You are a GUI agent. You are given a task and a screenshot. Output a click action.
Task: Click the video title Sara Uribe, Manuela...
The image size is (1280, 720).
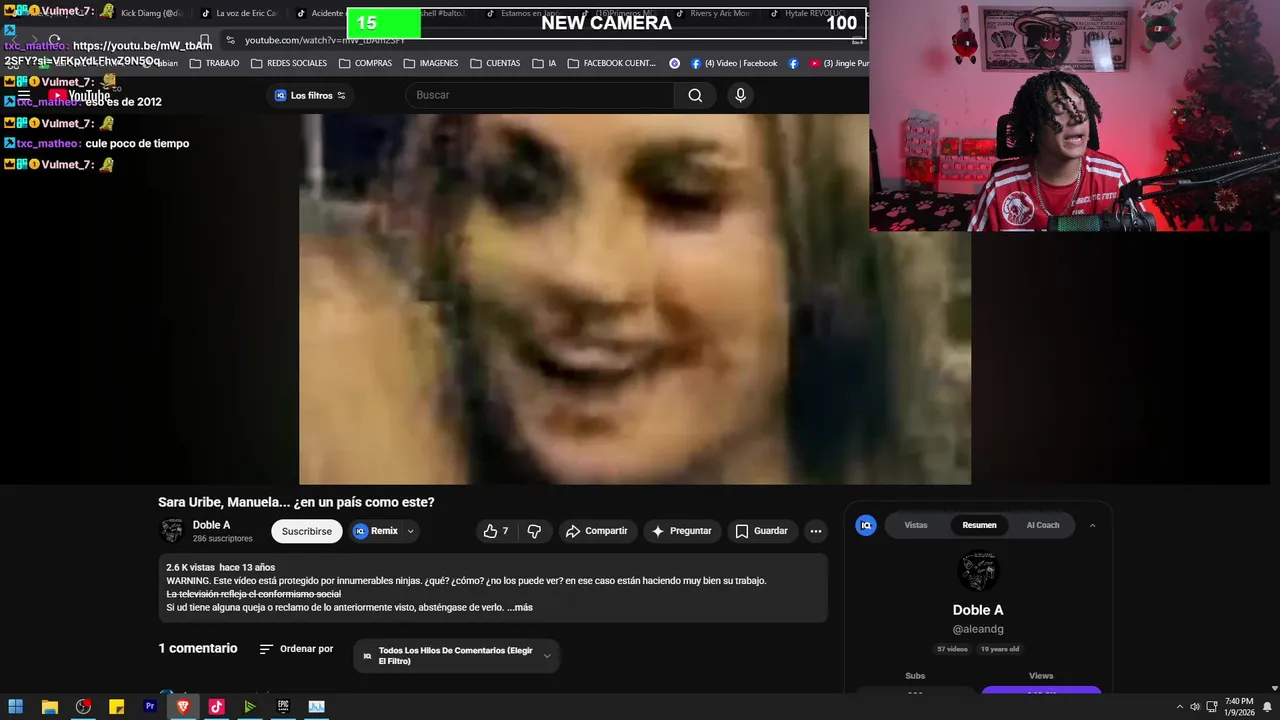(296, 502)
